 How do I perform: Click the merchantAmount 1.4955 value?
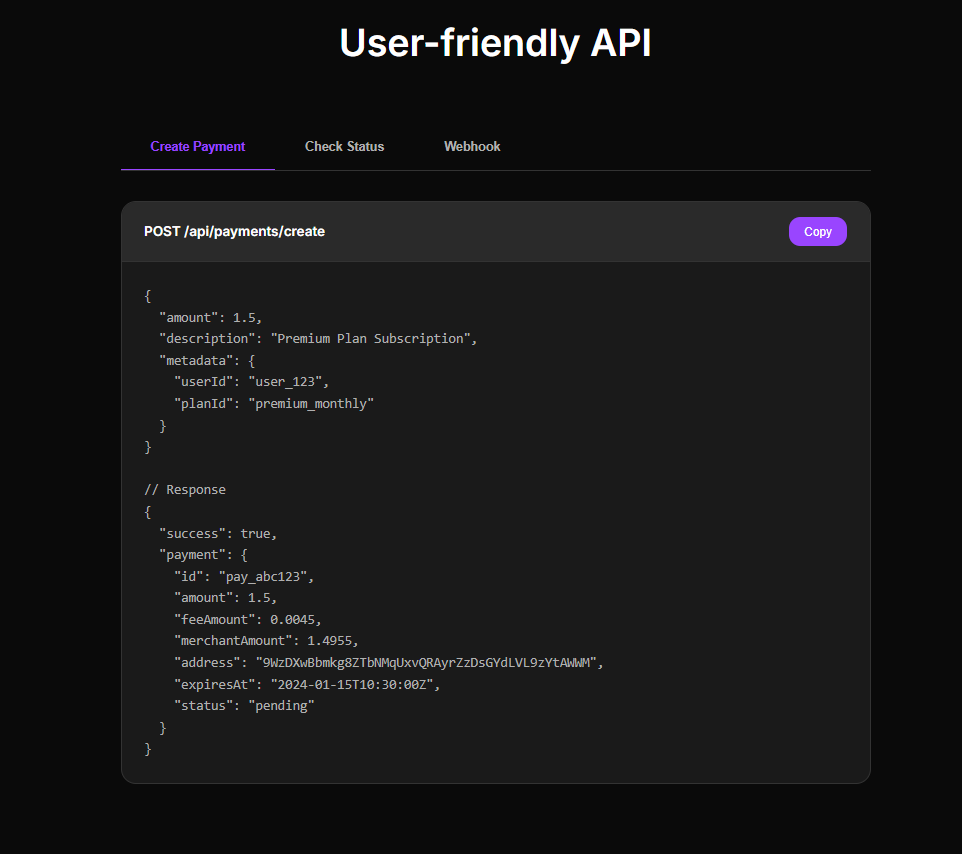click(x=324, y=641)
